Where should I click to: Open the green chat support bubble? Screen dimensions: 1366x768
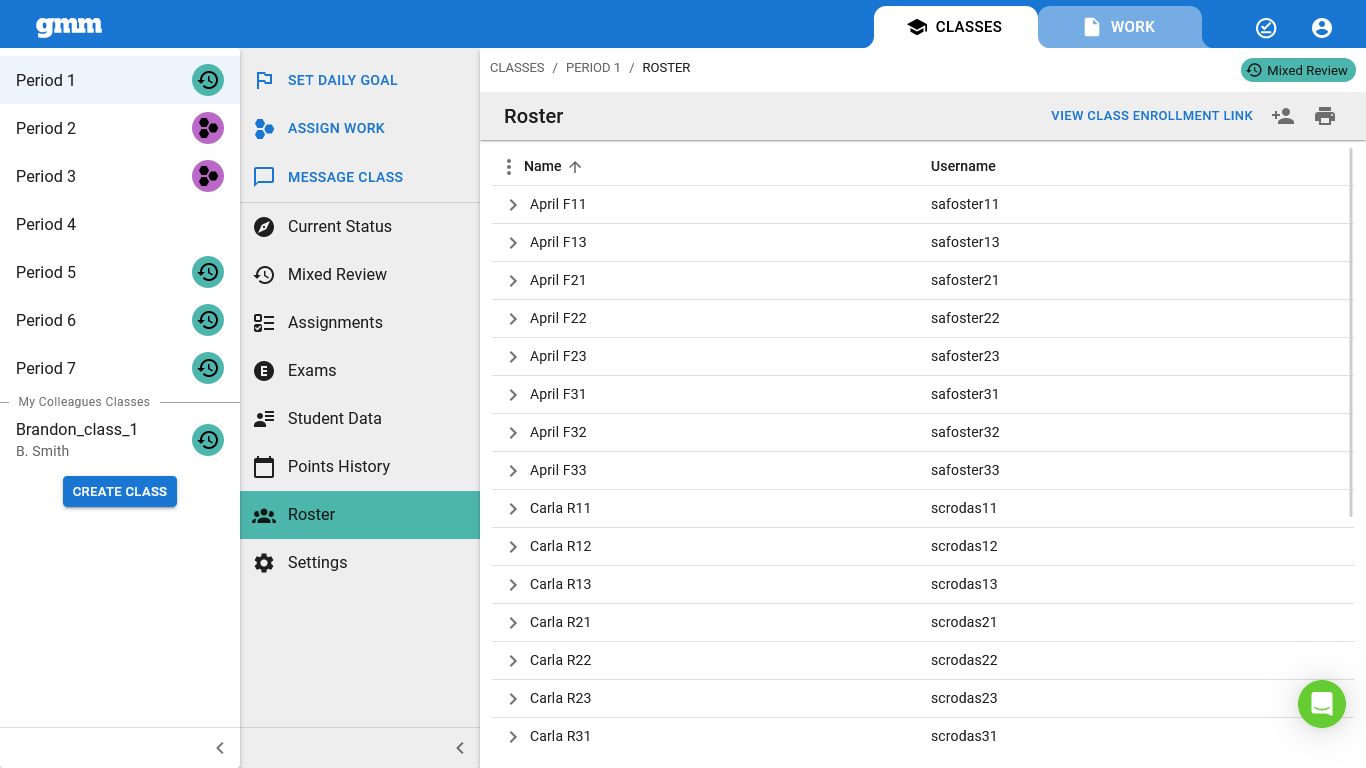(1322, 704)
